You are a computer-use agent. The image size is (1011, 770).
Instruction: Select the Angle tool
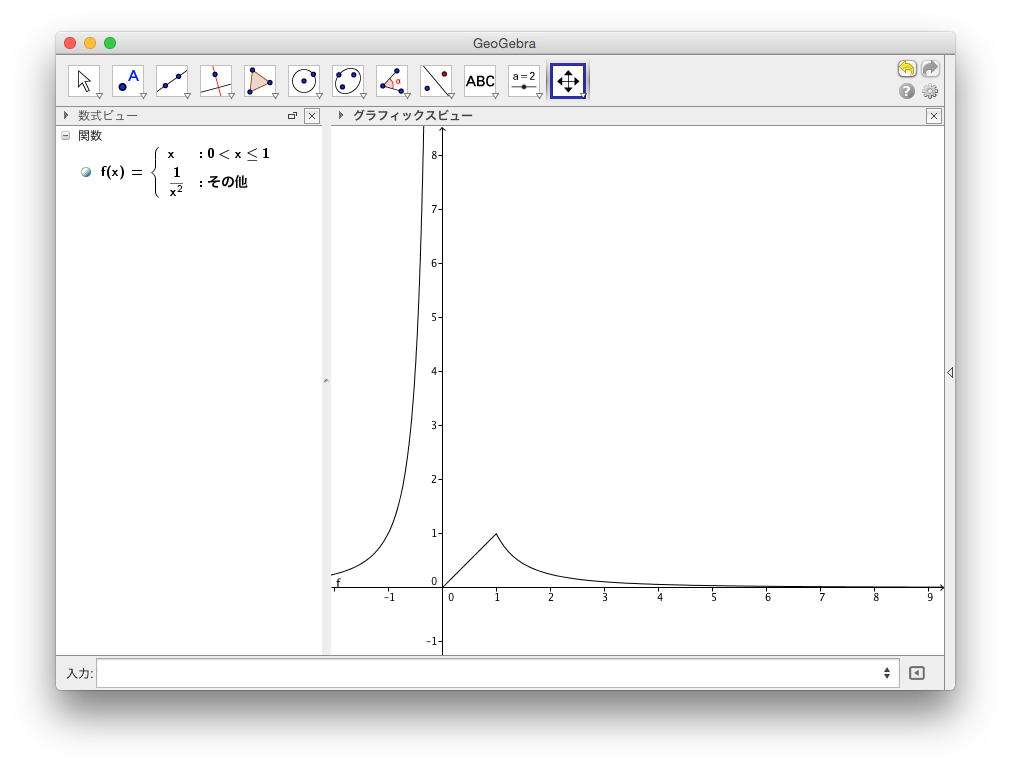392,81
